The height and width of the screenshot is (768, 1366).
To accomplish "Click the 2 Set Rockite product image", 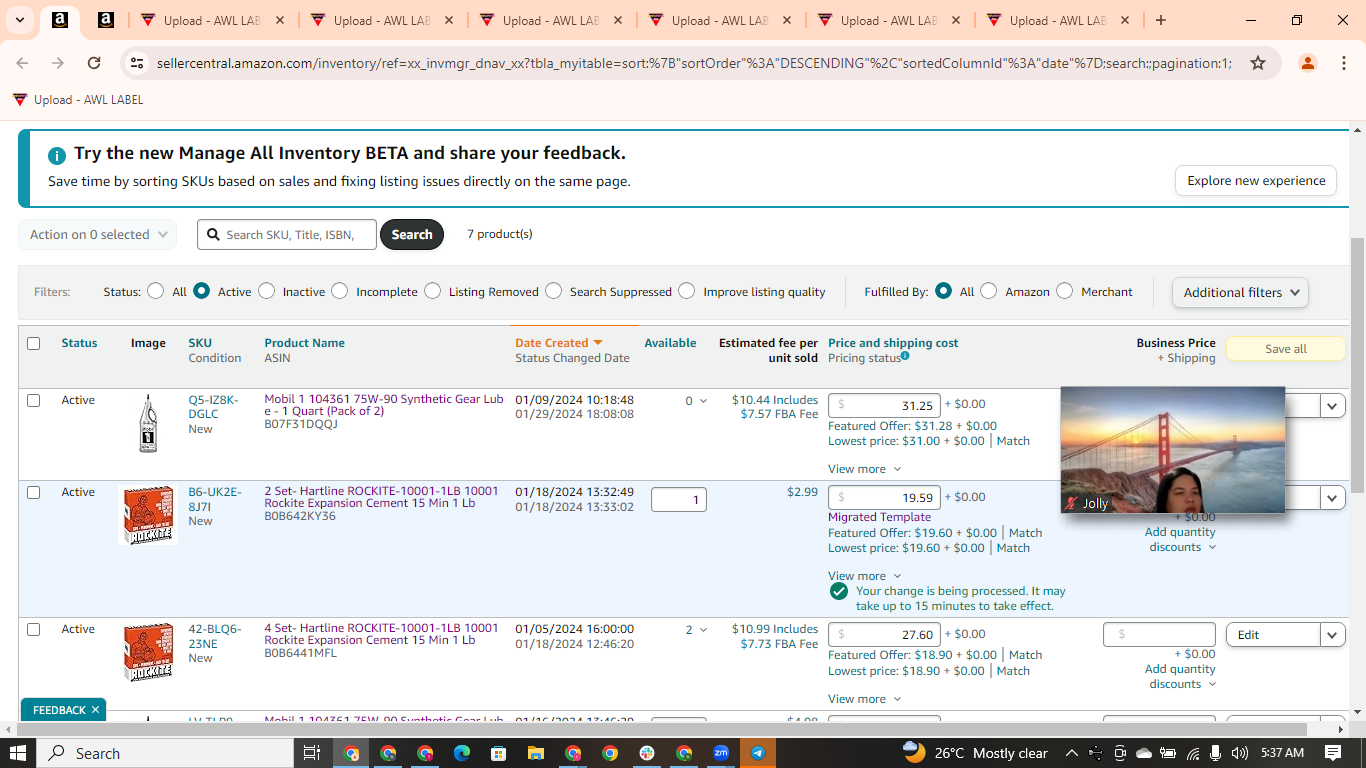I will (x=148, y=515).
